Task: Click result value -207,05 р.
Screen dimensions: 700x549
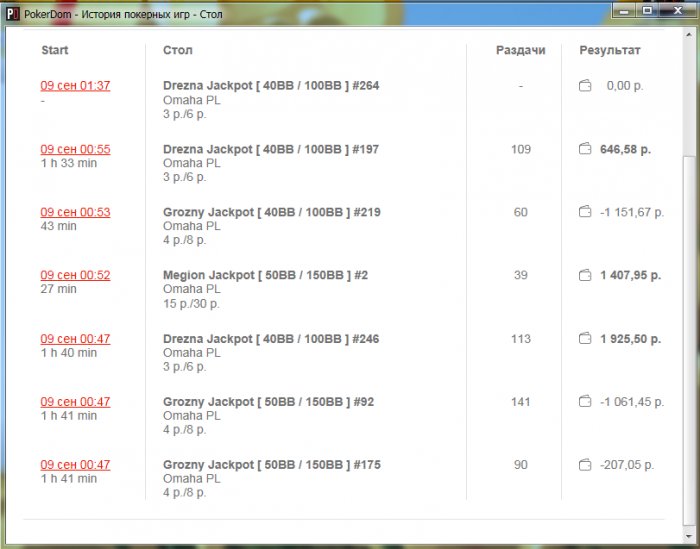Action: click(627, 465)
